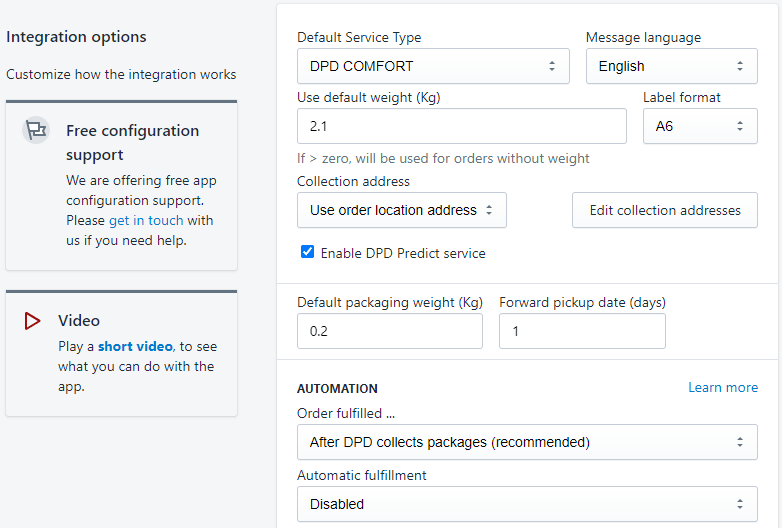Click the 'Order fulfilled ...' label

(346, 413)
